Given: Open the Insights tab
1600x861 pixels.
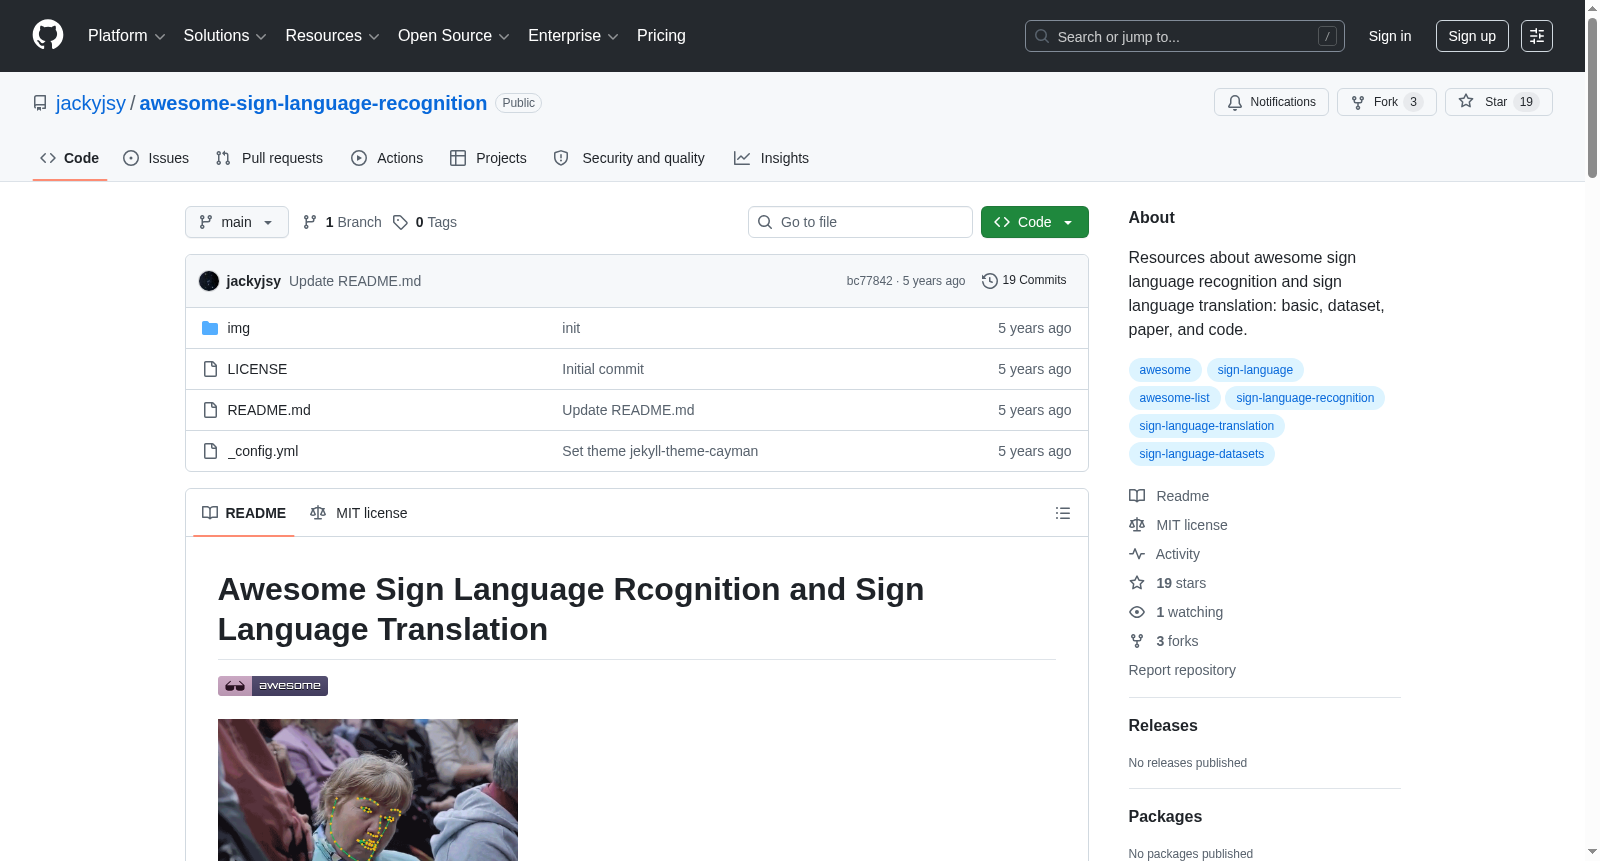Looking at the screenshot, I should 771,158.
